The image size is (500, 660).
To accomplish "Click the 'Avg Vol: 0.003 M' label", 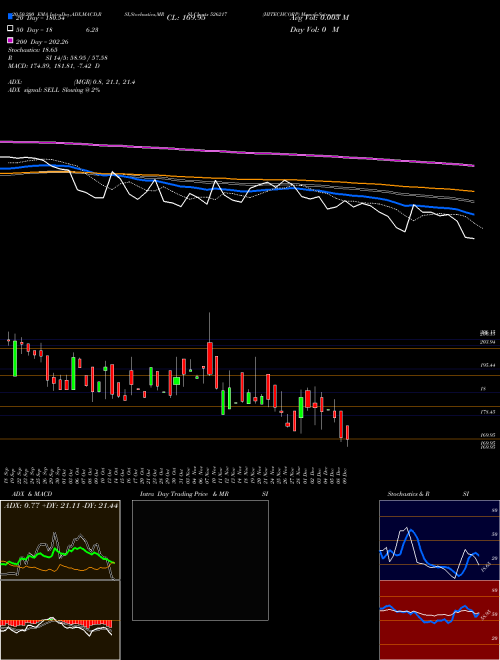I will point(319,18).
